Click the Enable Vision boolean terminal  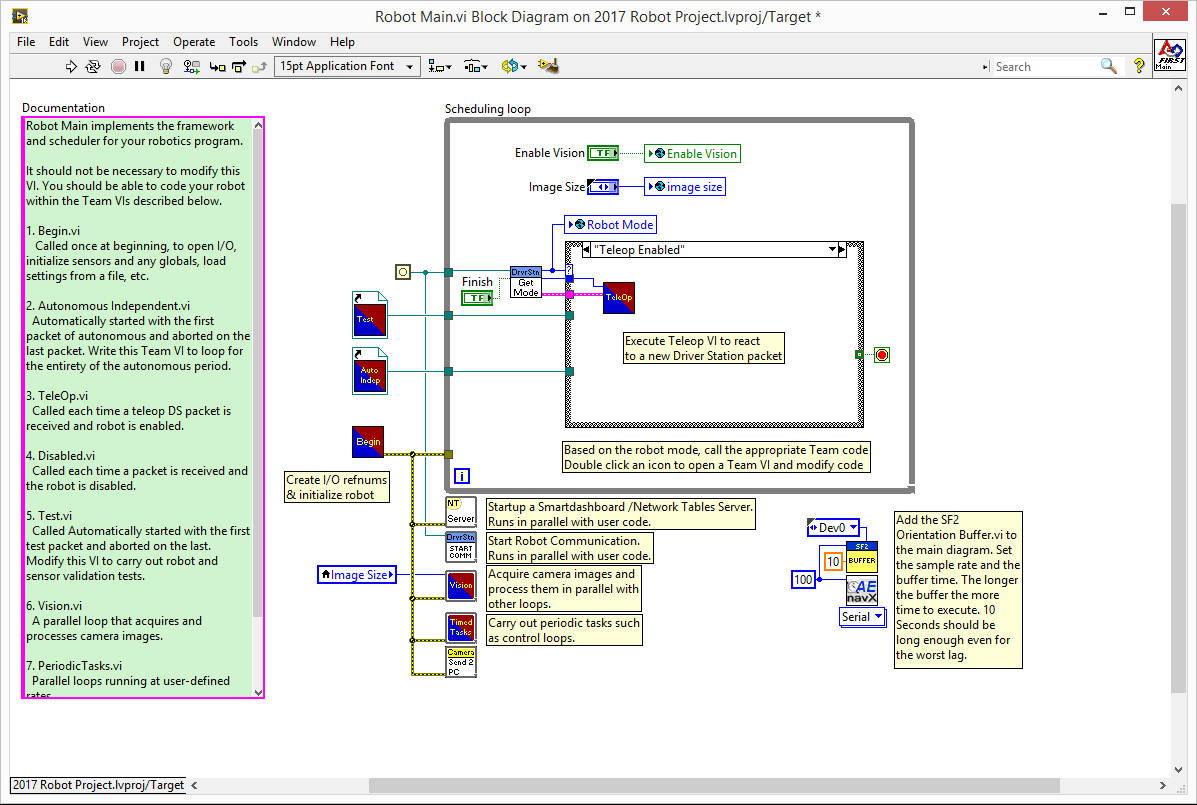(603, 153)
